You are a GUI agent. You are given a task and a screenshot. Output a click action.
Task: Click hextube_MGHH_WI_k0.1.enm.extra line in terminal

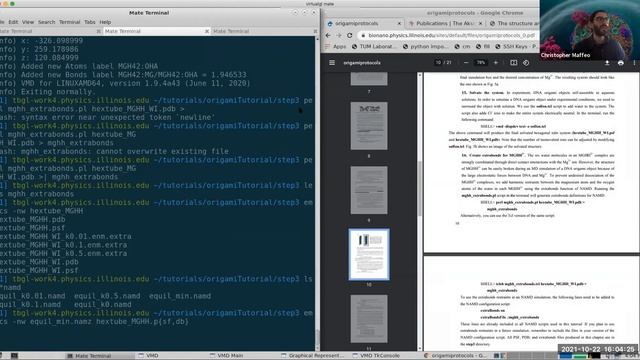click(x=63, y=245)
